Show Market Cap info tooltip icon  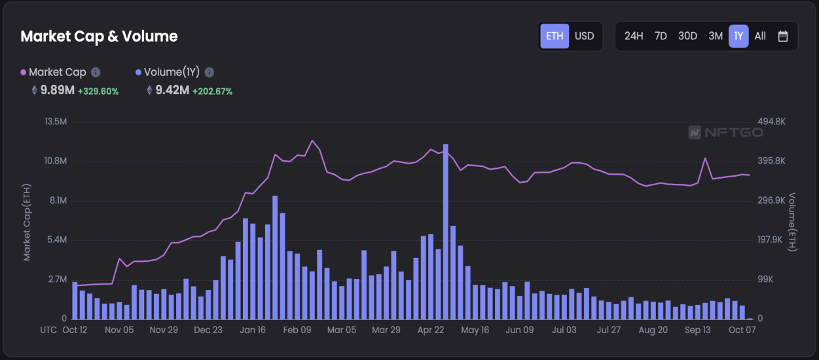point(96,72)
